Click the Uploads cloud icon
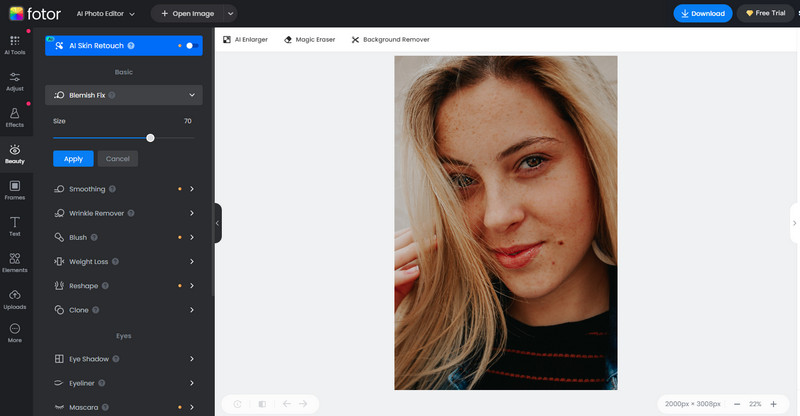Viewport: 800px width, 416px height. click(x=15, y=298)
